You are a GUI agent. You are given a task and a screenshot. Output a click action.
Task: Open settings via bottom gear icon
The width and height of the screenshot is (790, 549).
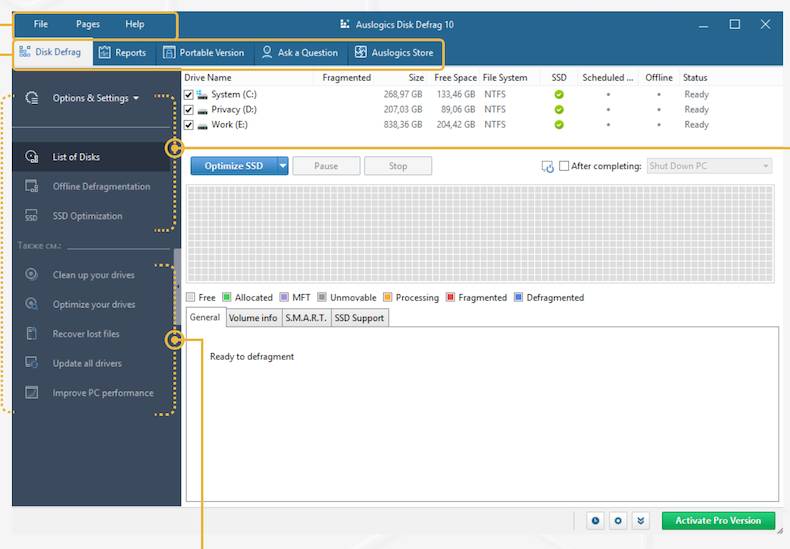[618, 520]
